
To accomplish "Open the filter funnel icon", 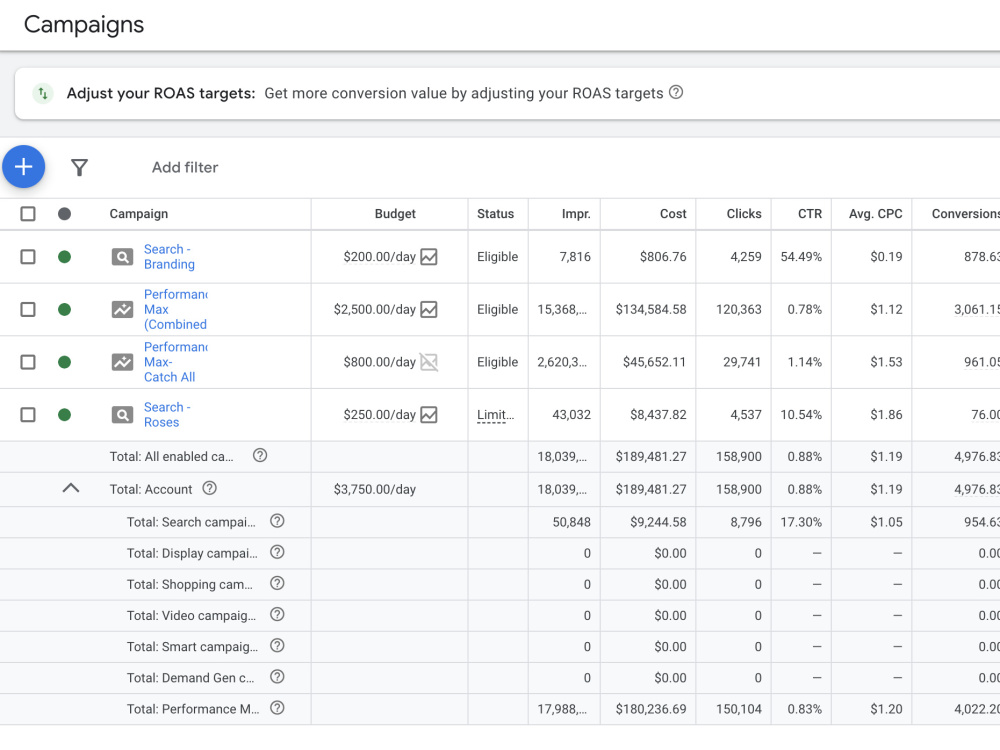I will click(79, 168).
